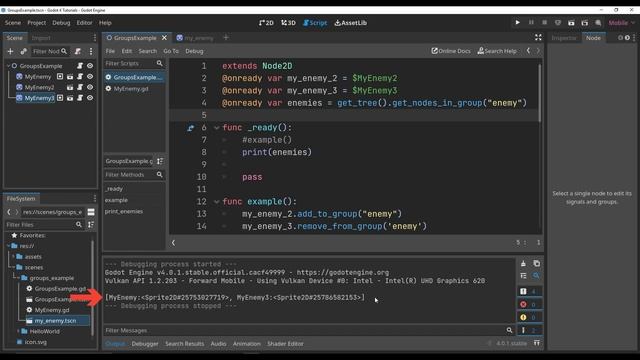
Task: Toggle visibility of MyEnemy node
Action: 90,76
